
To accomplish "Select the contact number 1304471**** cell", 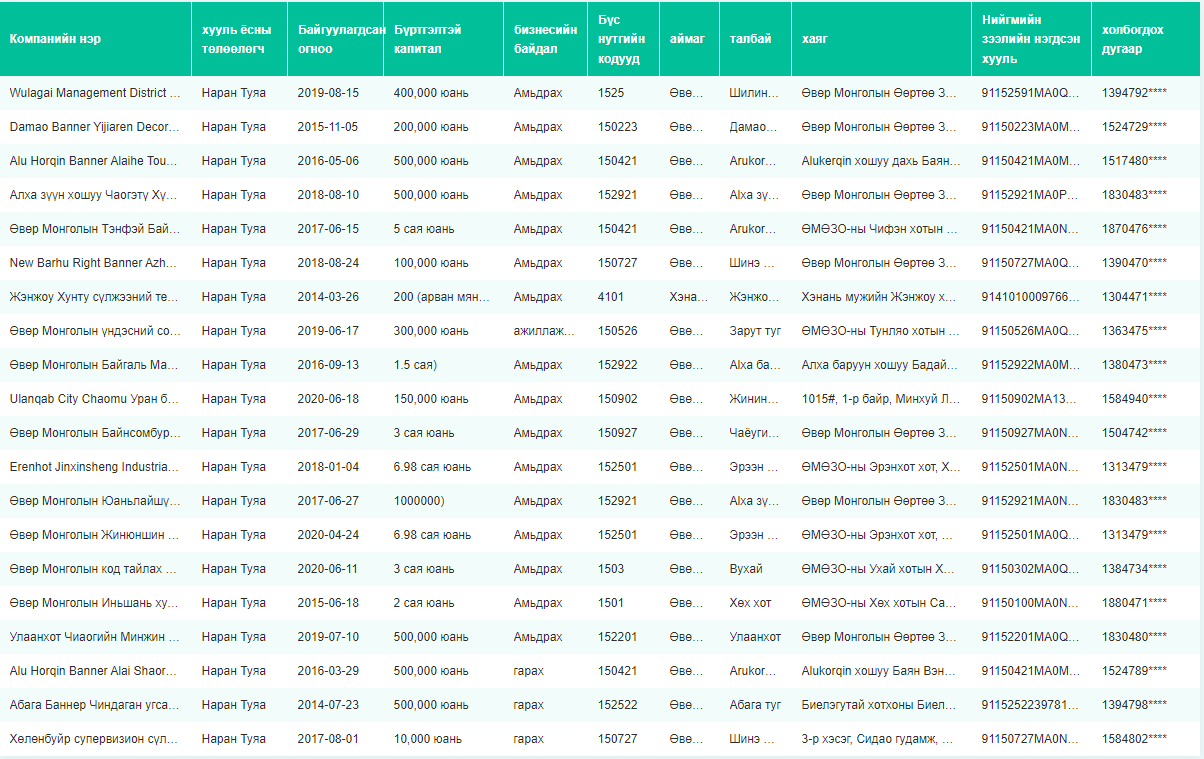I will point(1134,297).
